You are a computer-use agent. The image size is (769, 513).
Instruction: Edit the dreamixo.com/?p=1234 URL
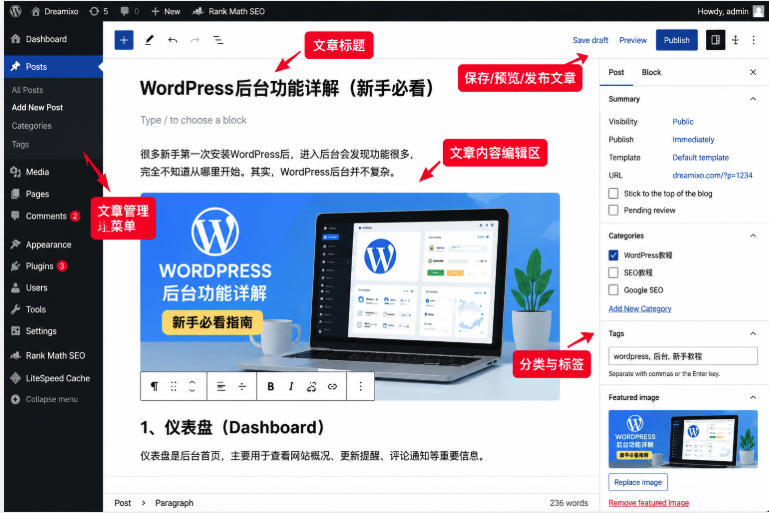(712, 176)
